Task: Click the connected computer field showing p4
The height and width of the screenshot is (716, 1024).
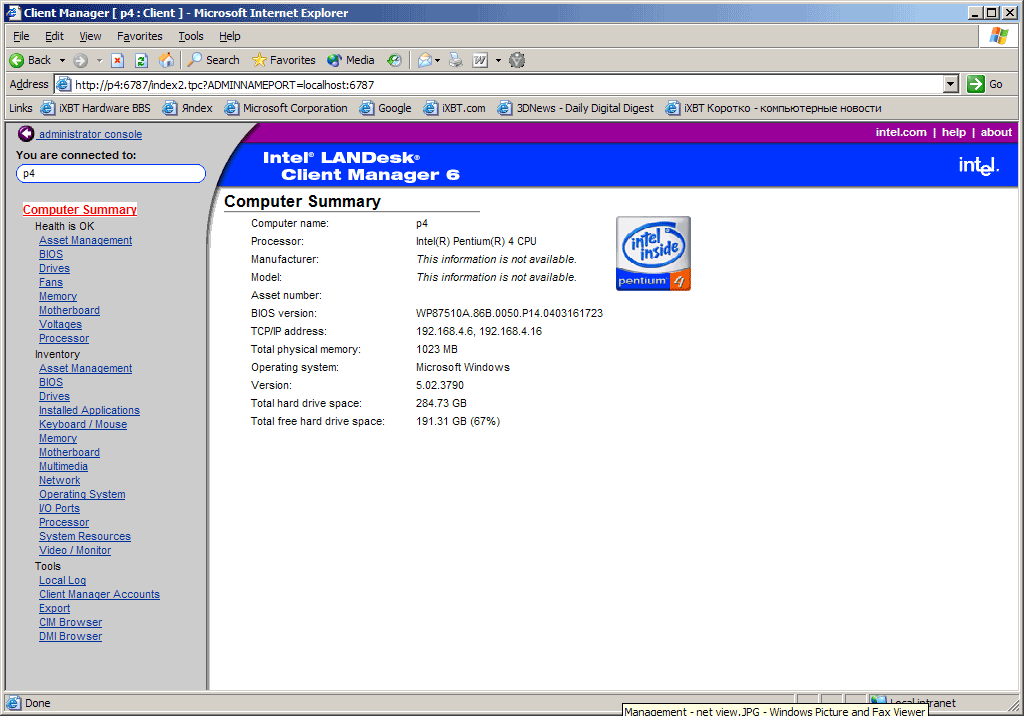Action: (110, 173)
